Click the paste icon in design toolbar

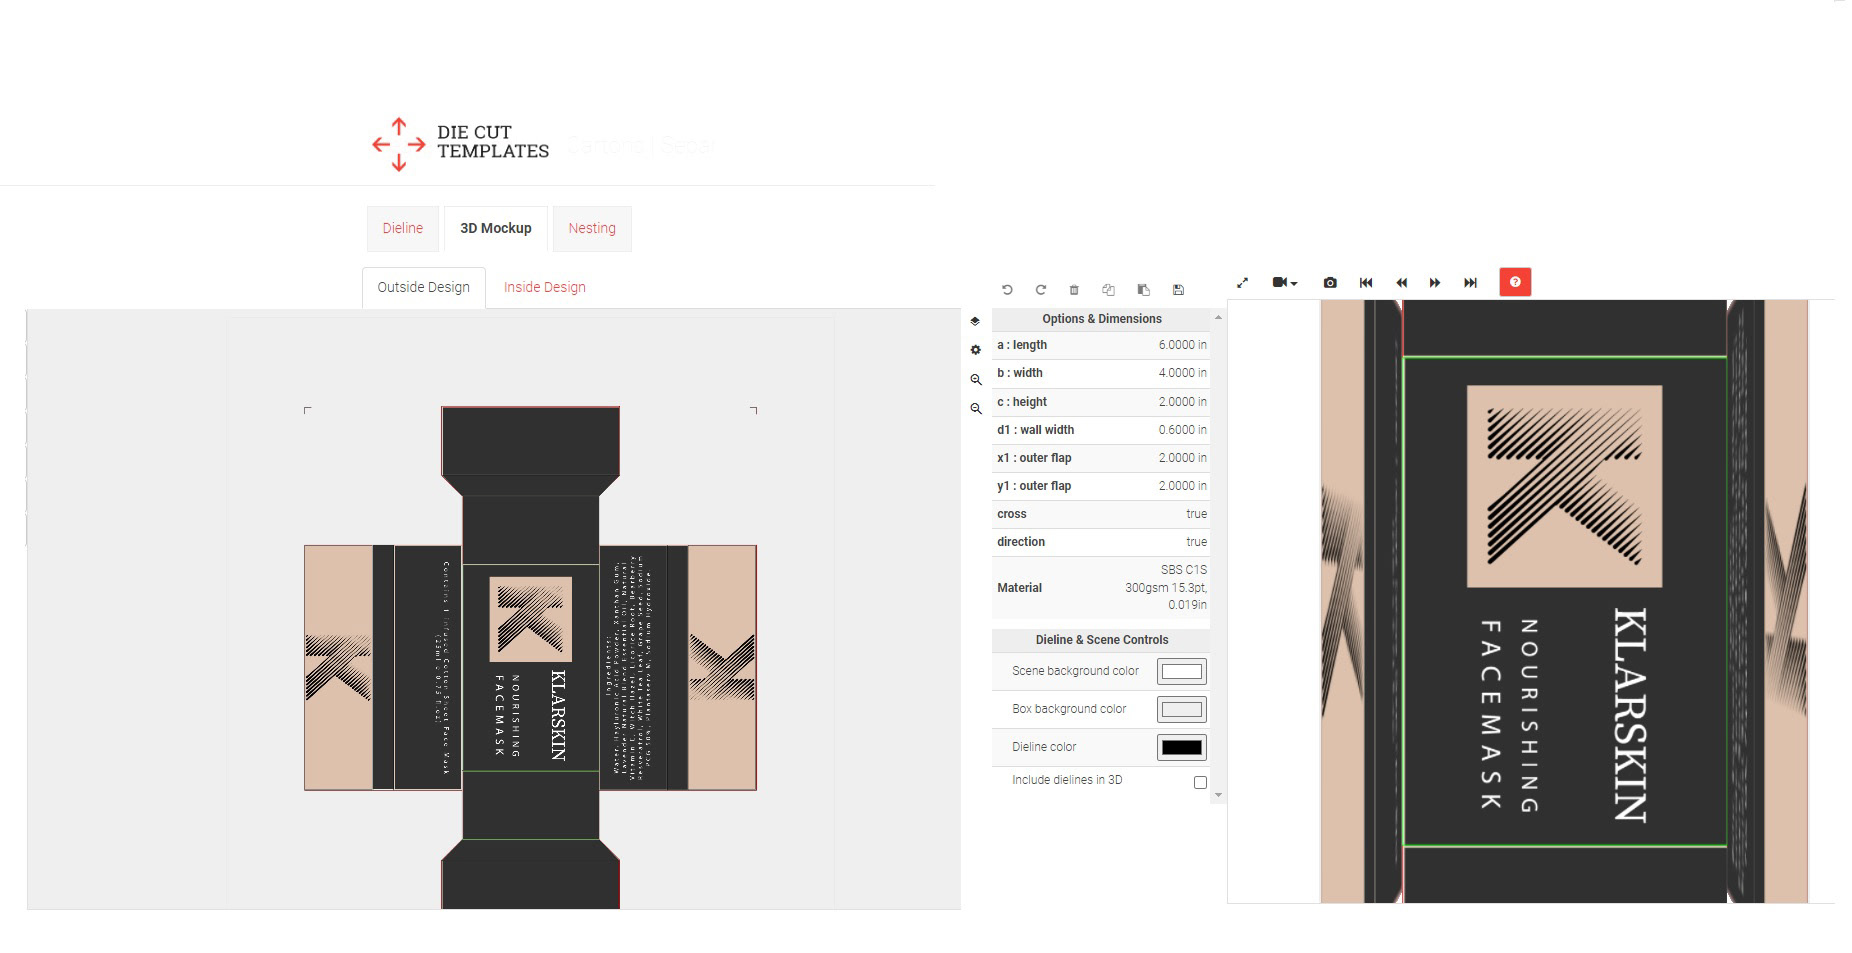(1143, 290)
